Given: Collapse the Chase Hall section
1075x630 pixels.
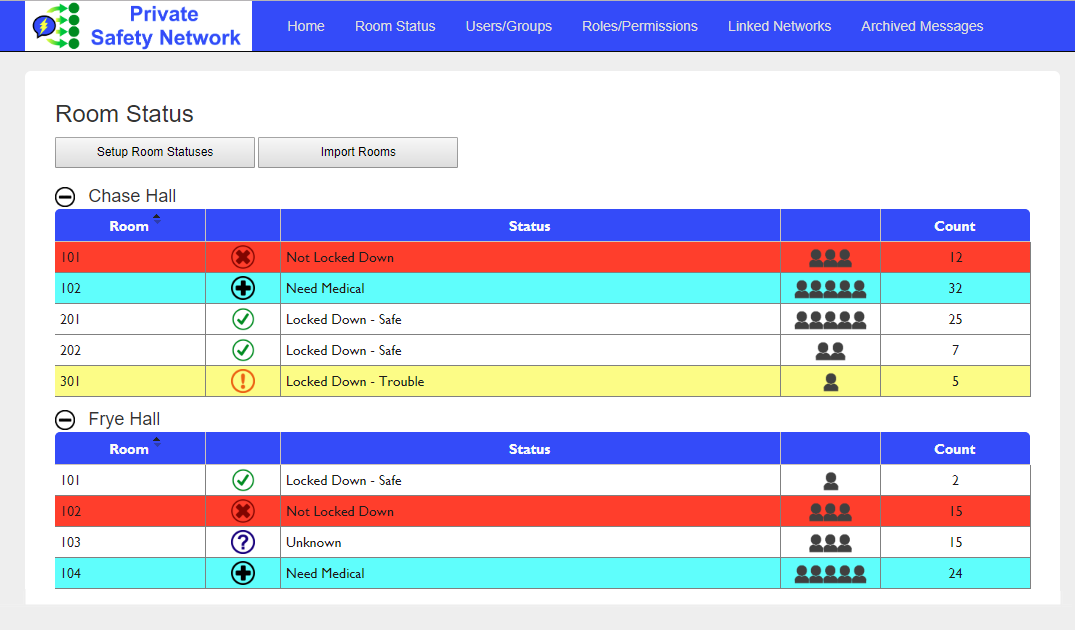Looking at the screenshot, I should point(65,197).
